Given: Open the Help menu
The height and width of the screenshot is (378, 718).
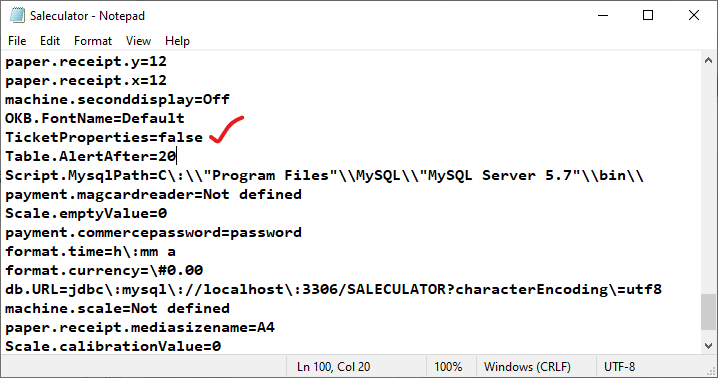Looking at the screenshot, I should (177, 41).
